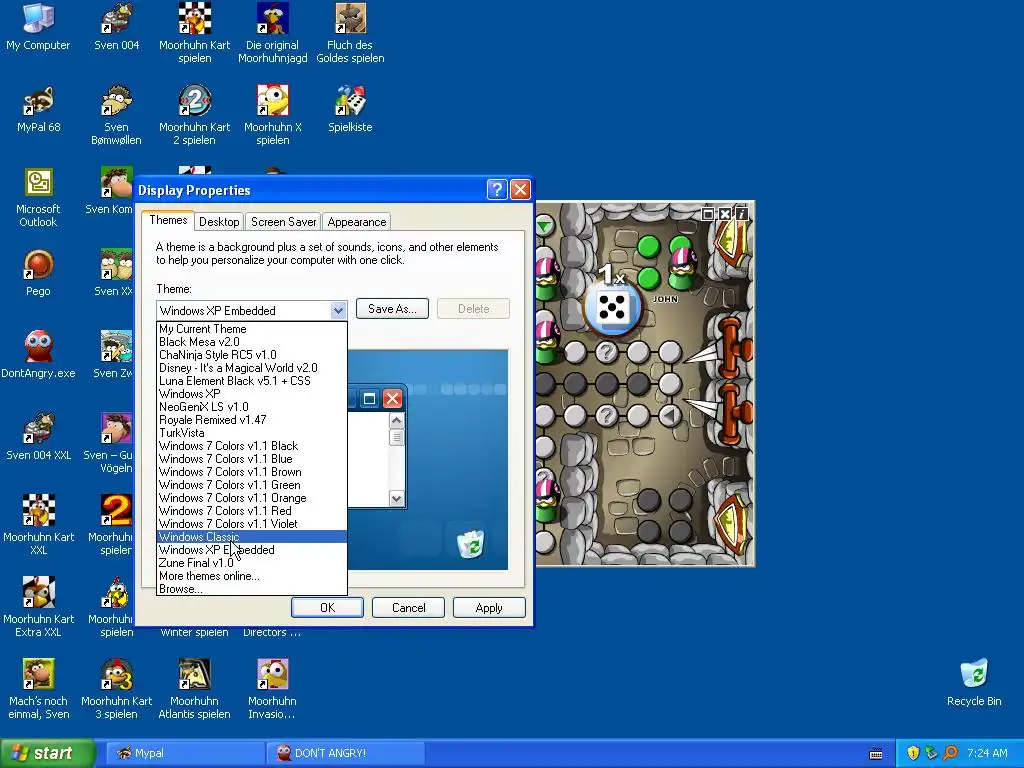Switch to Mypal taskbar button

[x=185, y=753]
